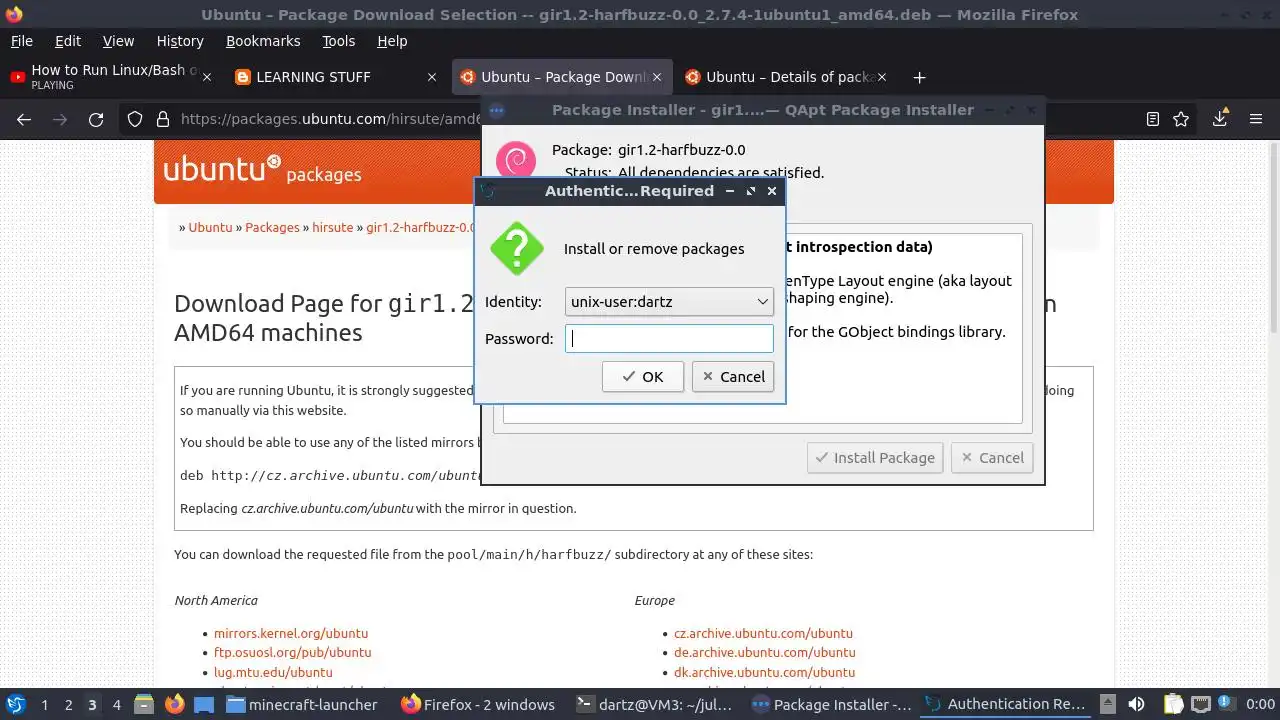Click the show desktop taskbar icon

(x=204, y=704)
